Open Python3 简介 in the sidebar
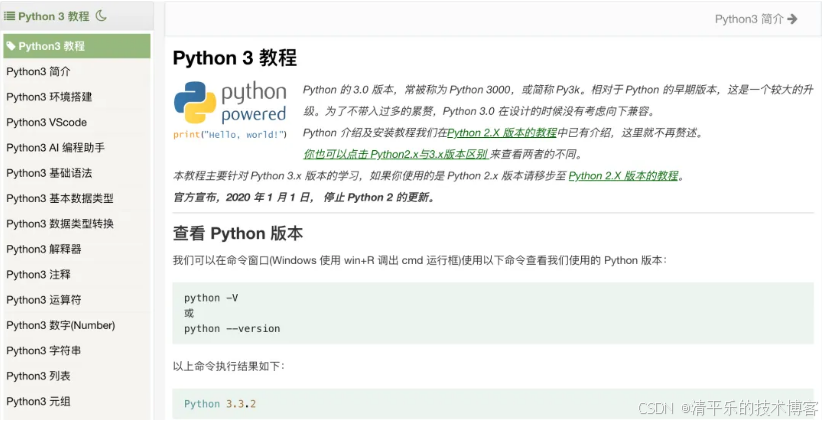The image size is (830, 424). (38, 71)
